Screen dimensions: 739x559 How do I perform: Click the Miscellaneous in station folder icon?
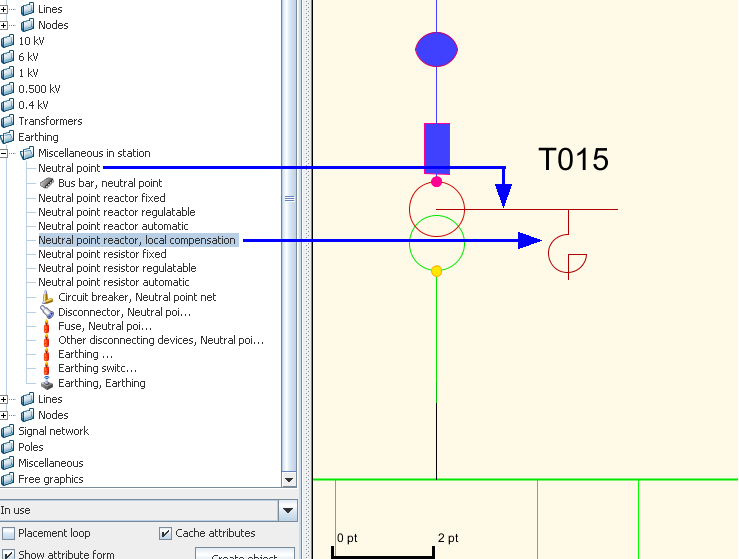pos(28,153)
